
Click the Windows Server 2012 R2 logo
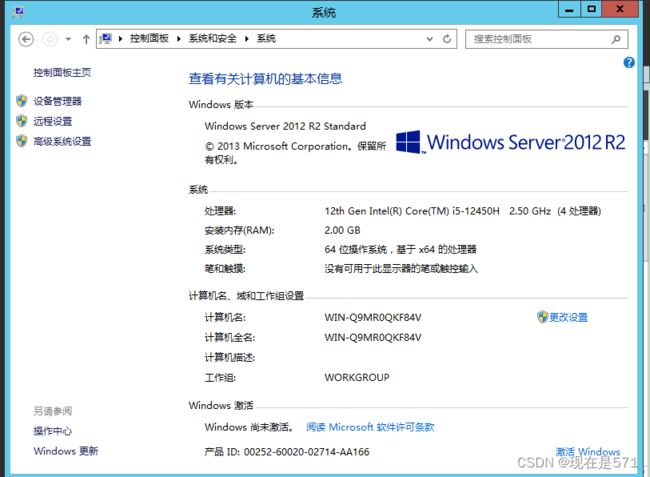(510, 142)
